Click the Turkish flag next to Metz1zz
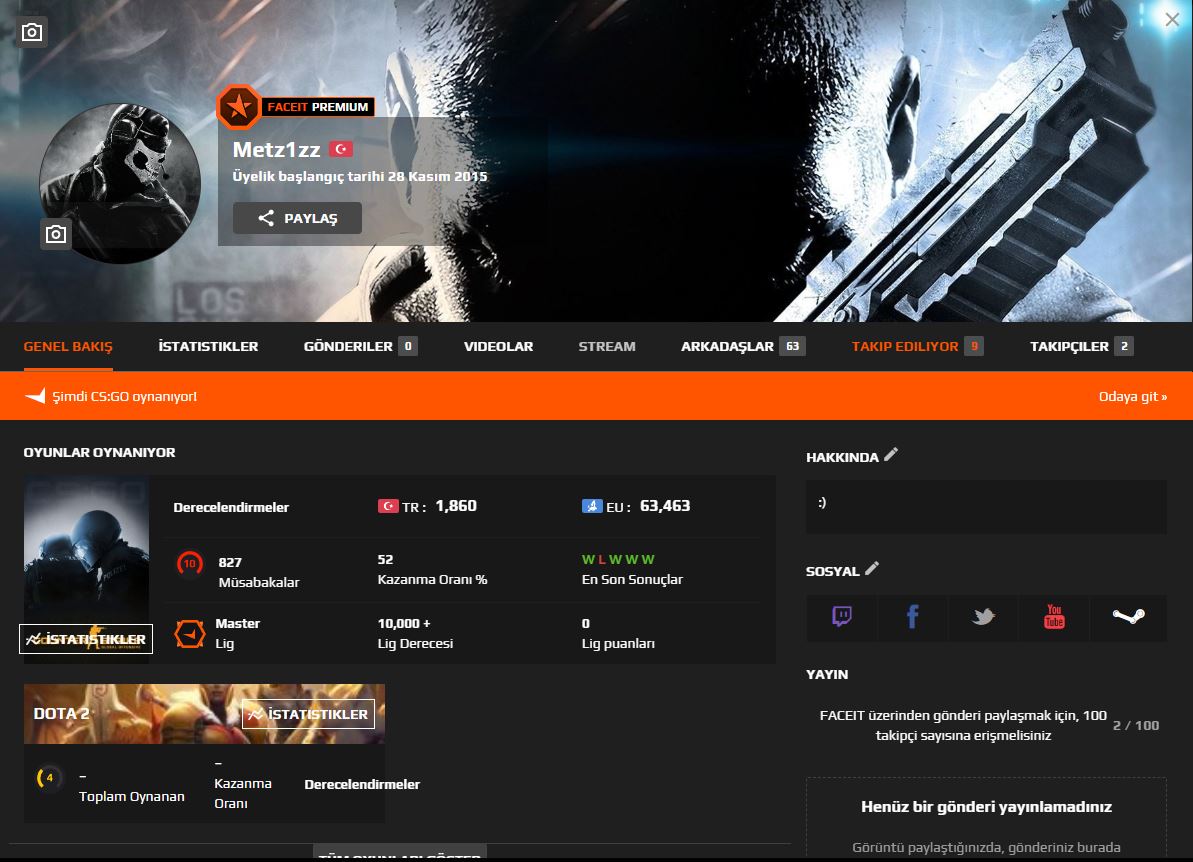Image resolution: width=1193 pixels, height=862 pixels. [341, 149]
